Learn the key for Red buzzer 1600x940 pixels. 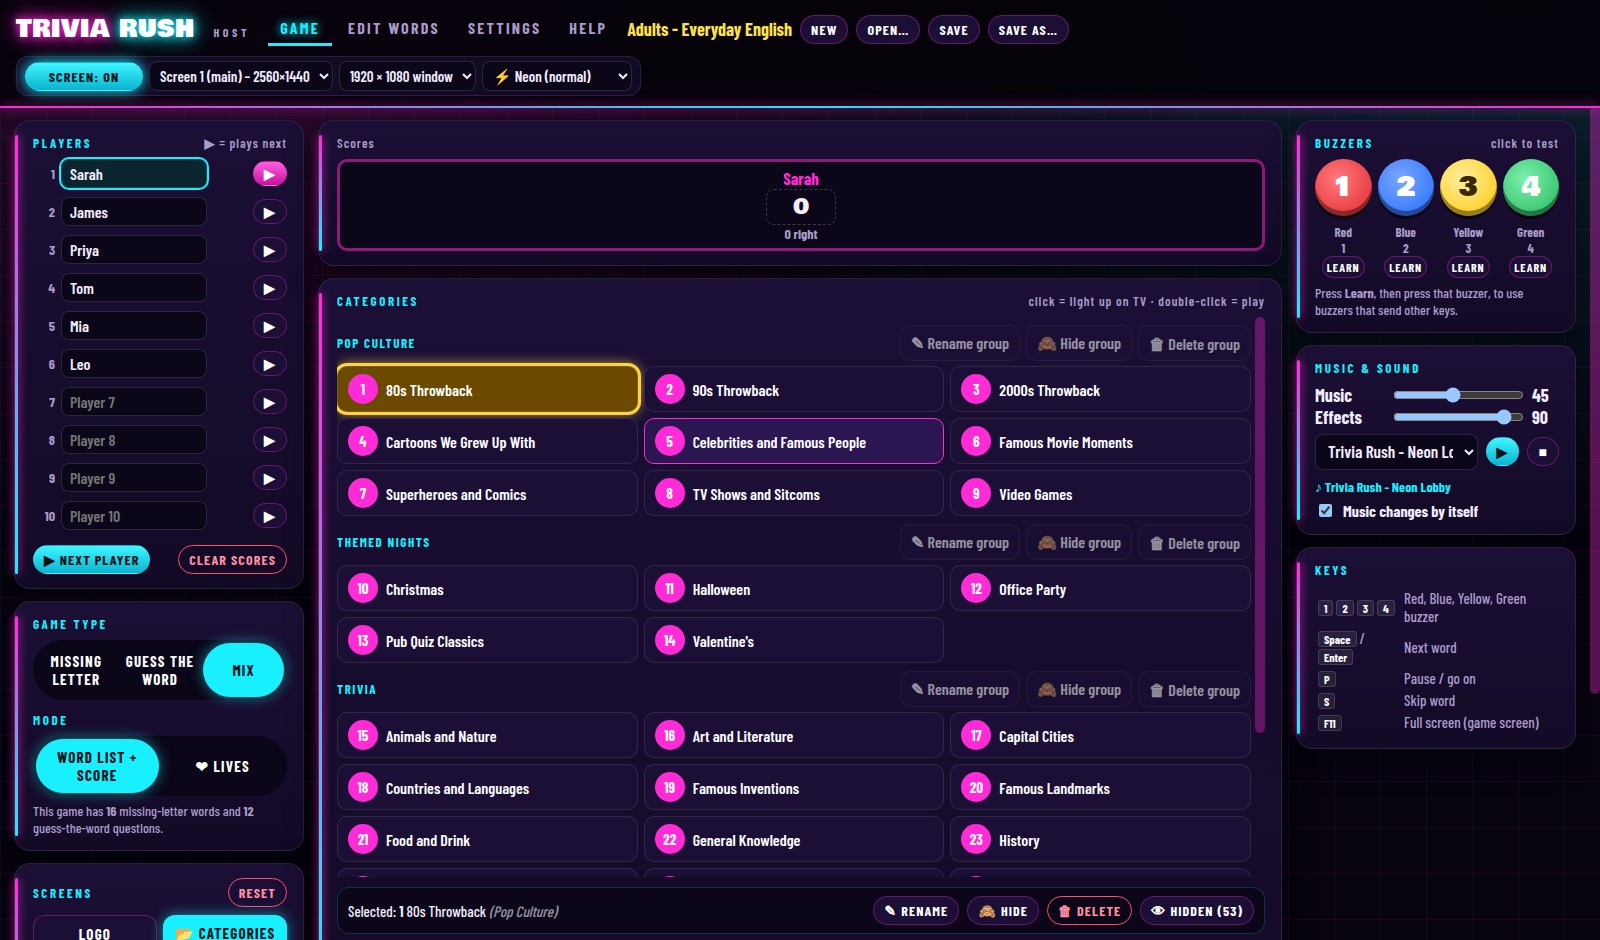point(1342,268)
